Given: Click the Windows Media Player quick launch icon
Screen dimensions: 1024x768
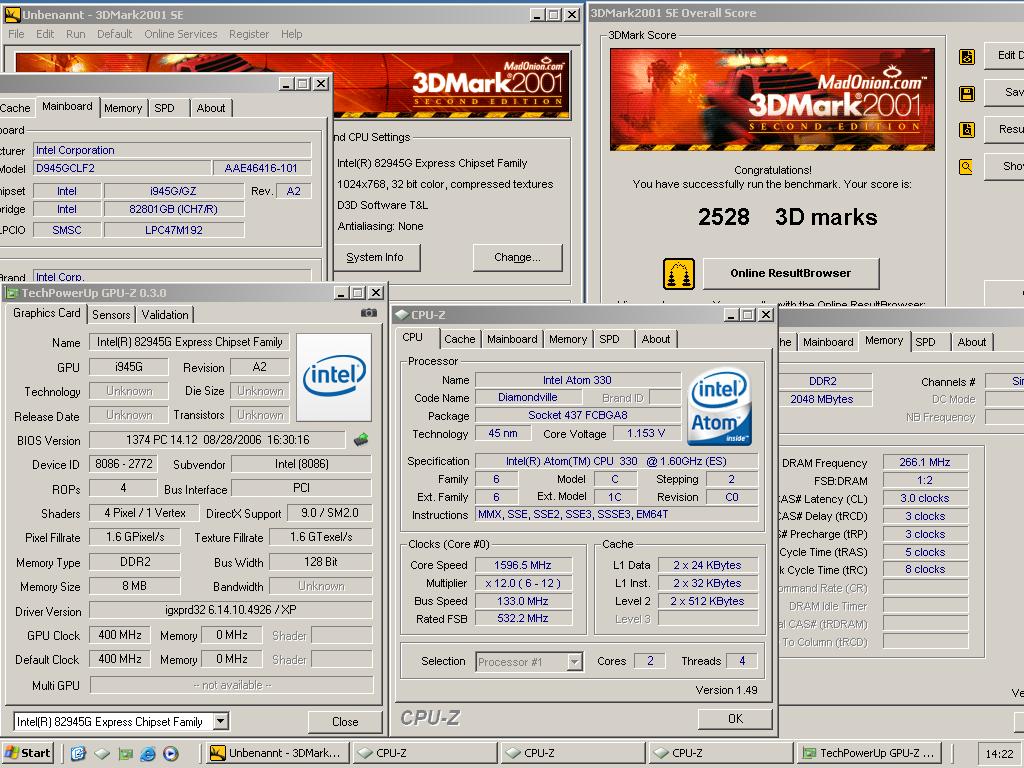Looking at the screenshot, I should 170,754.
